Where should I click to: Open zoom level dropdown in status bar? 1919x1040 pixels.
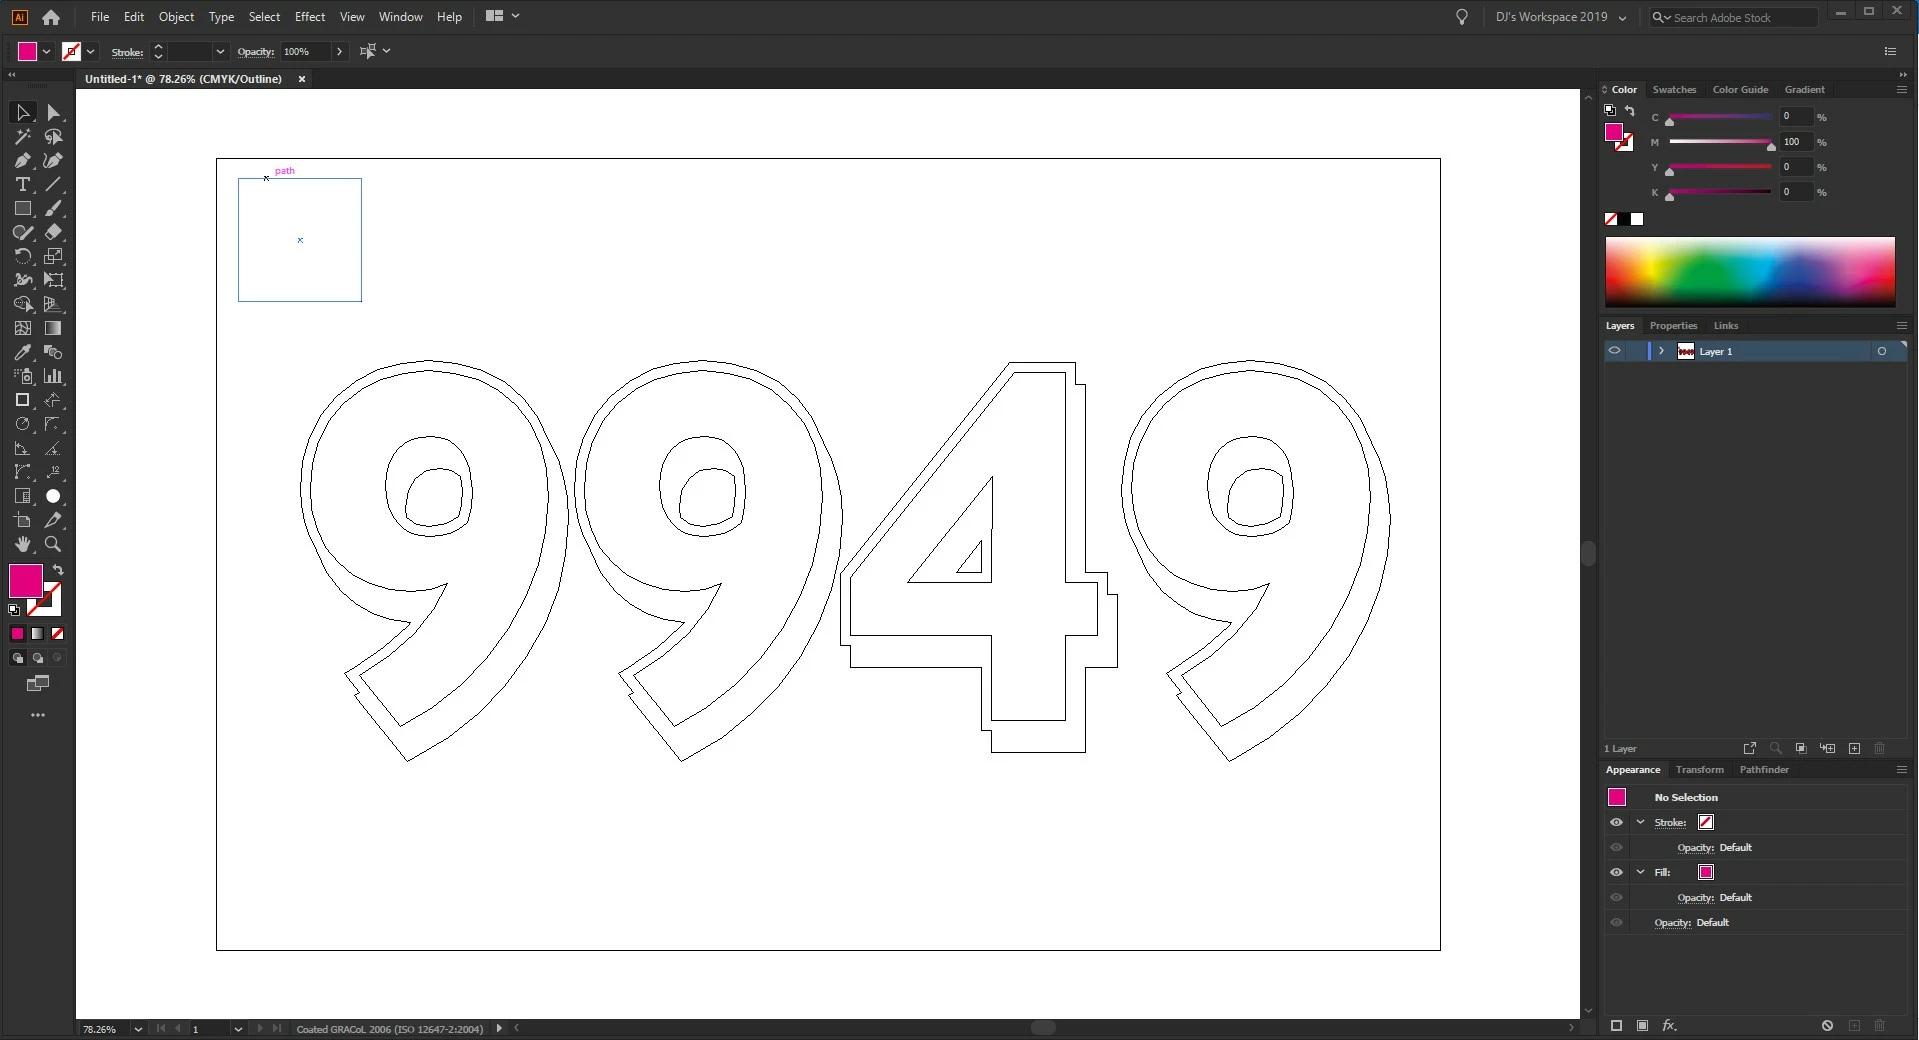137,1029
